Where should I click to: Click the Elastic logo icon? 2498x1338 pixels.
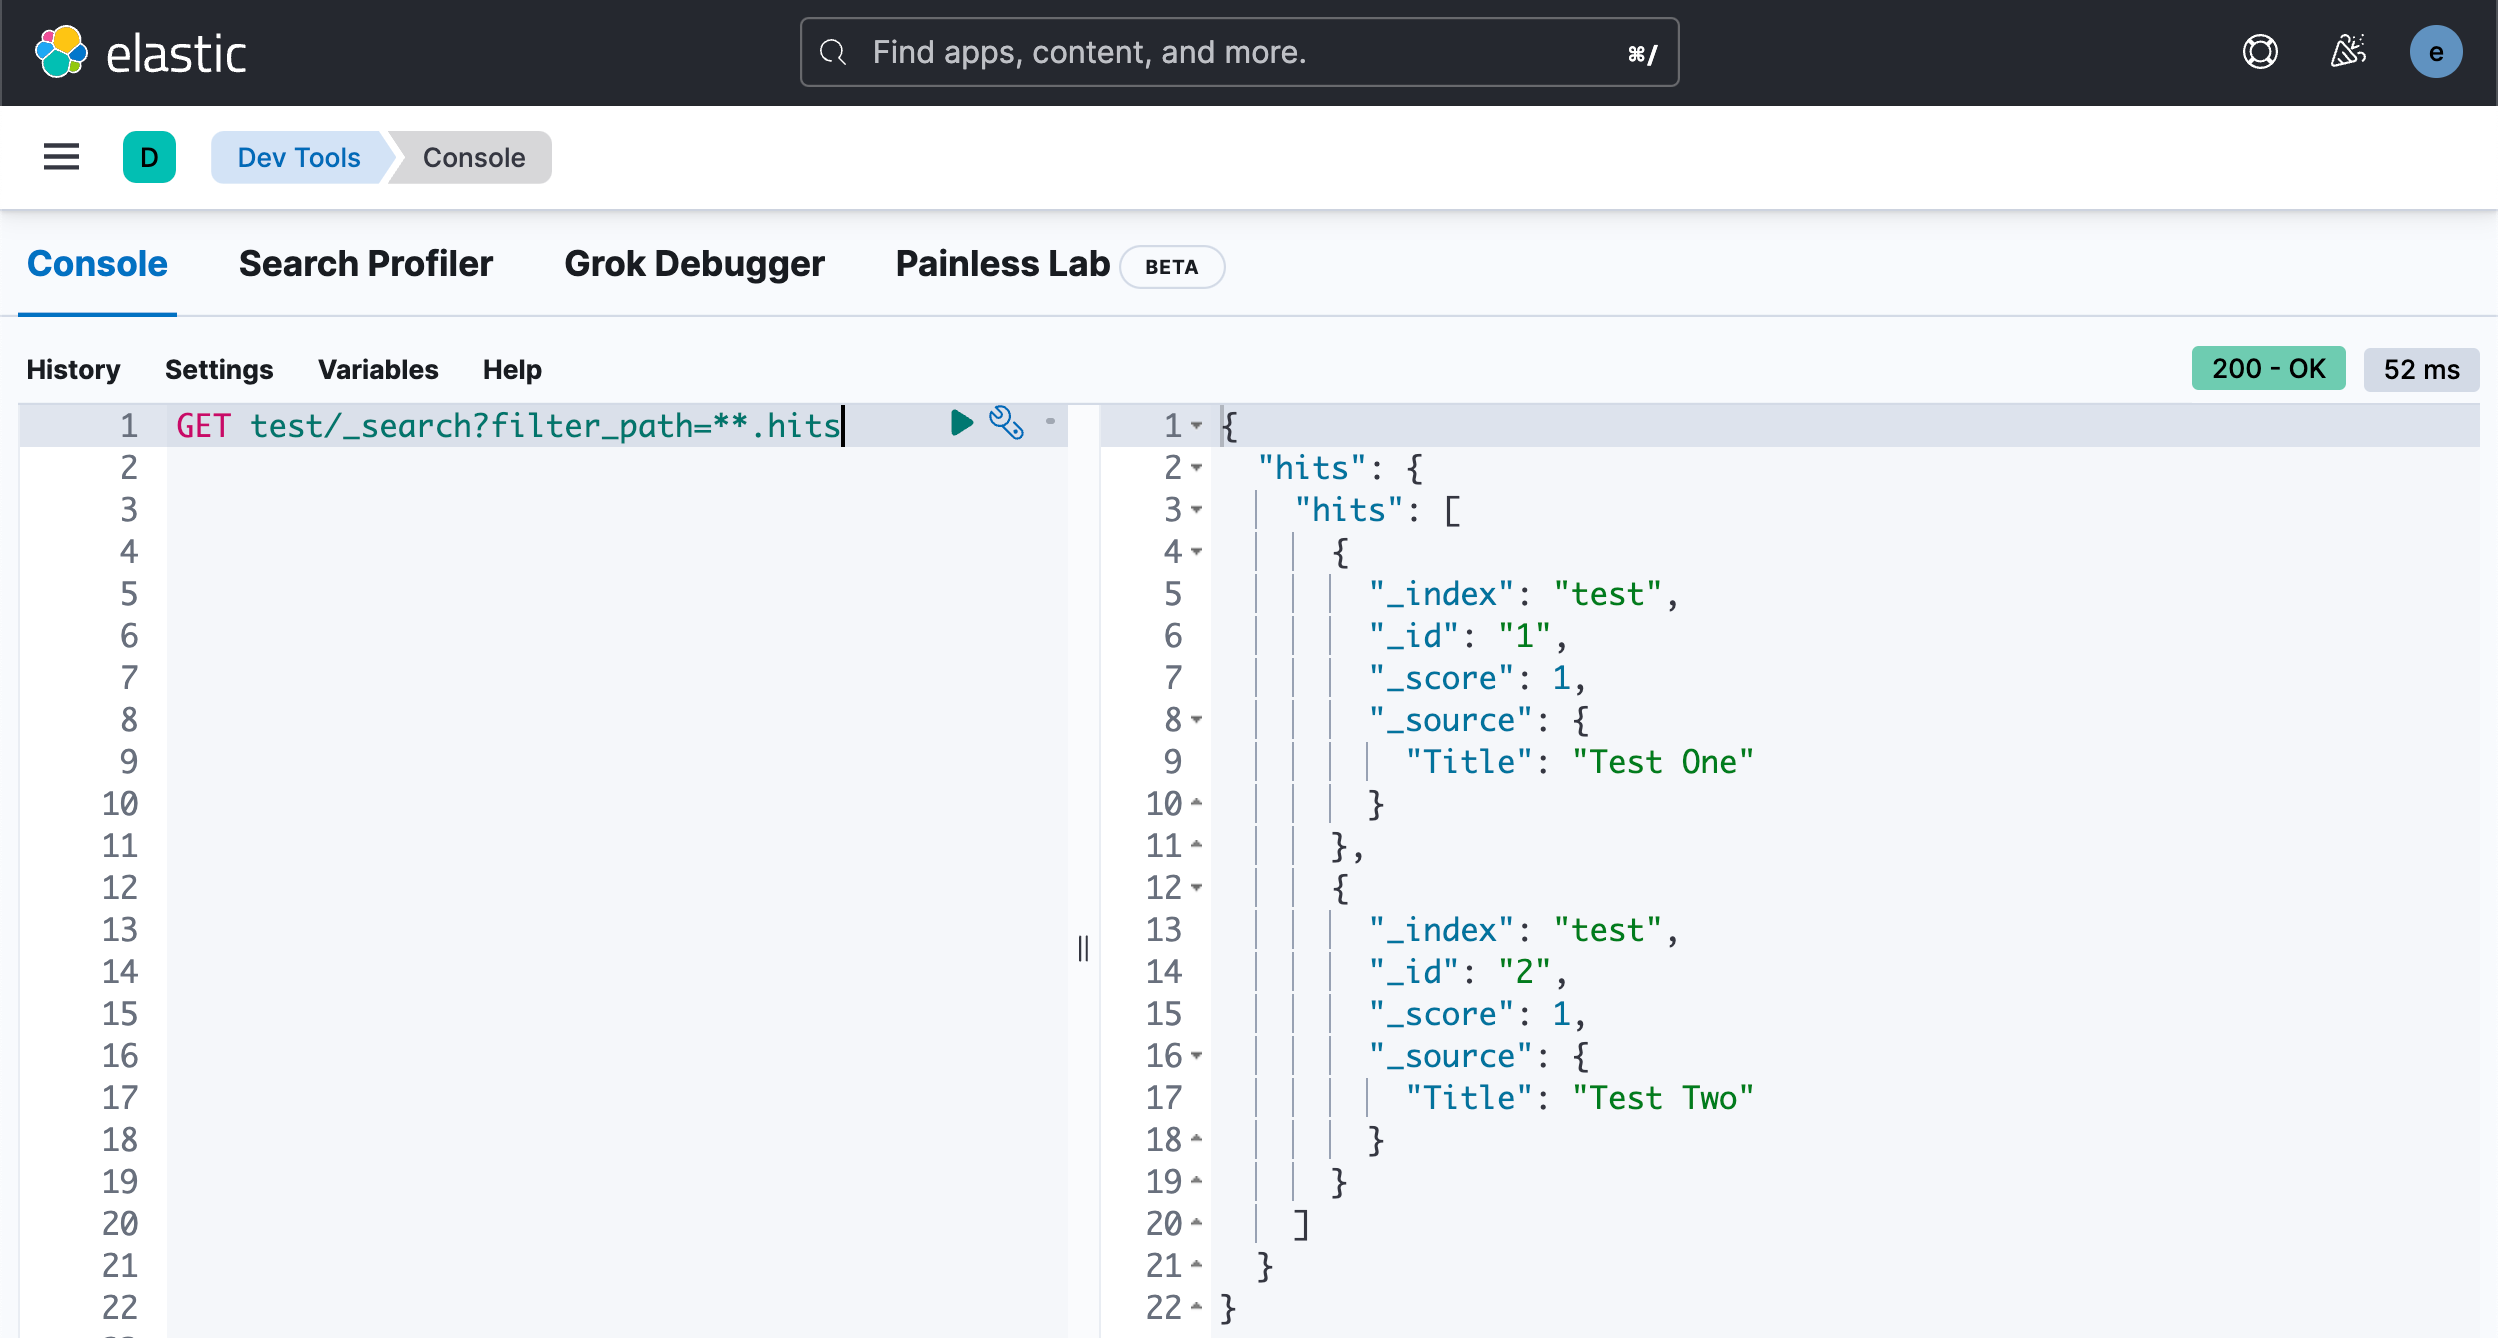tap(61, 52)
